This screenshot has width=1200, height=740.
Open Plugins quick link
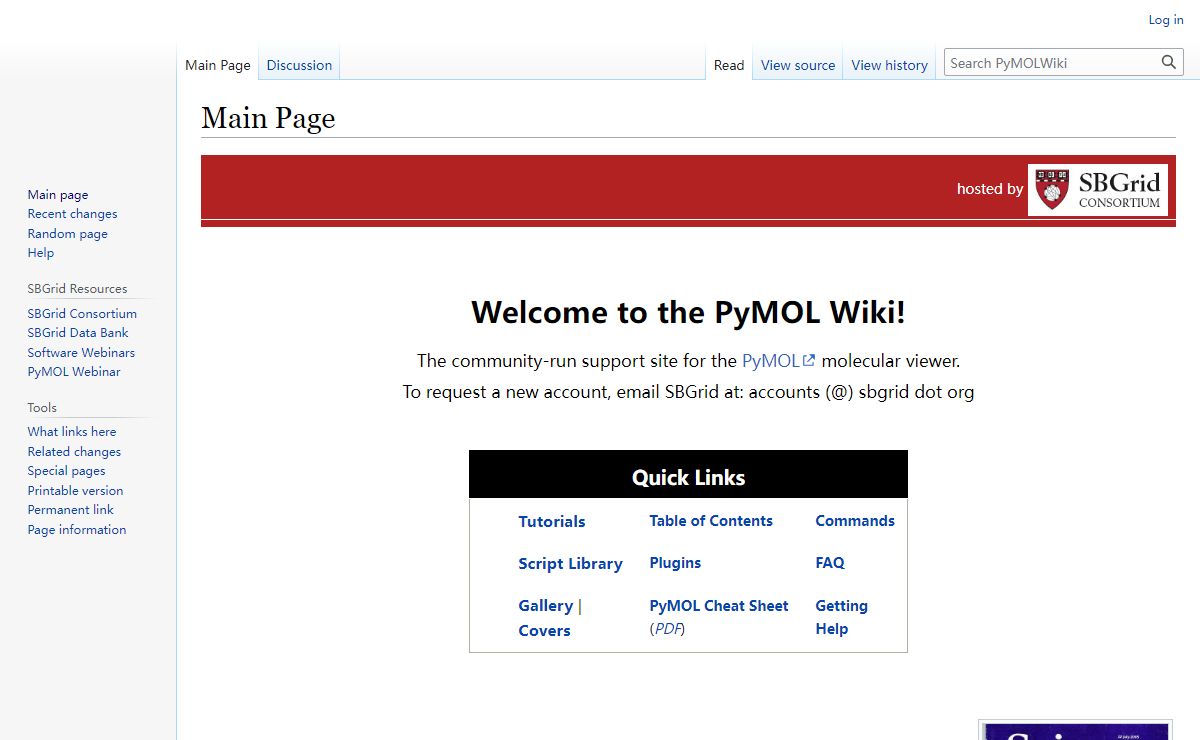[x=675, y=563]
